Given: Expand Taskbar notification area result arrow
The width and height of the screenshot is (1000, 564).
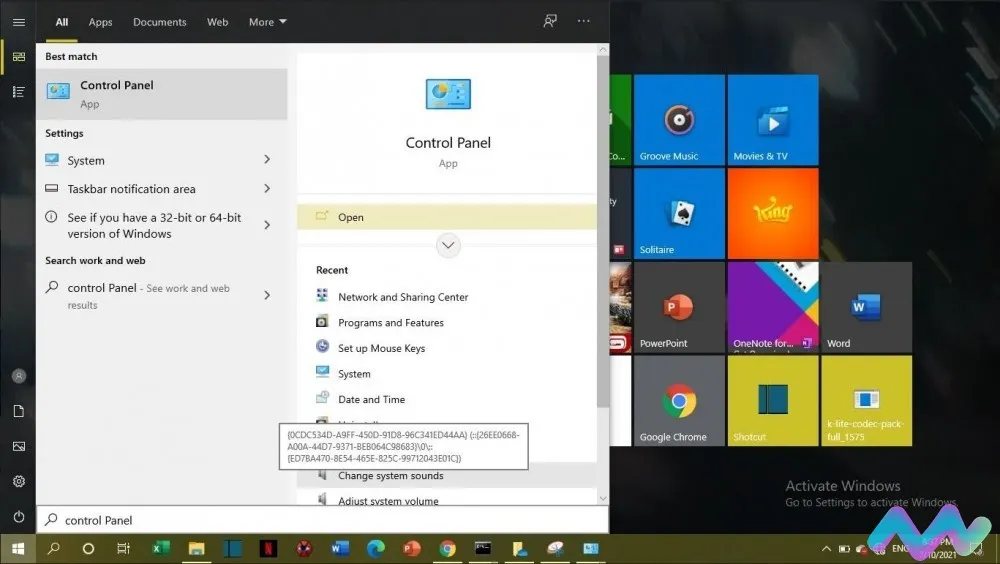Looking at the screenshot, I should point(267,189).
